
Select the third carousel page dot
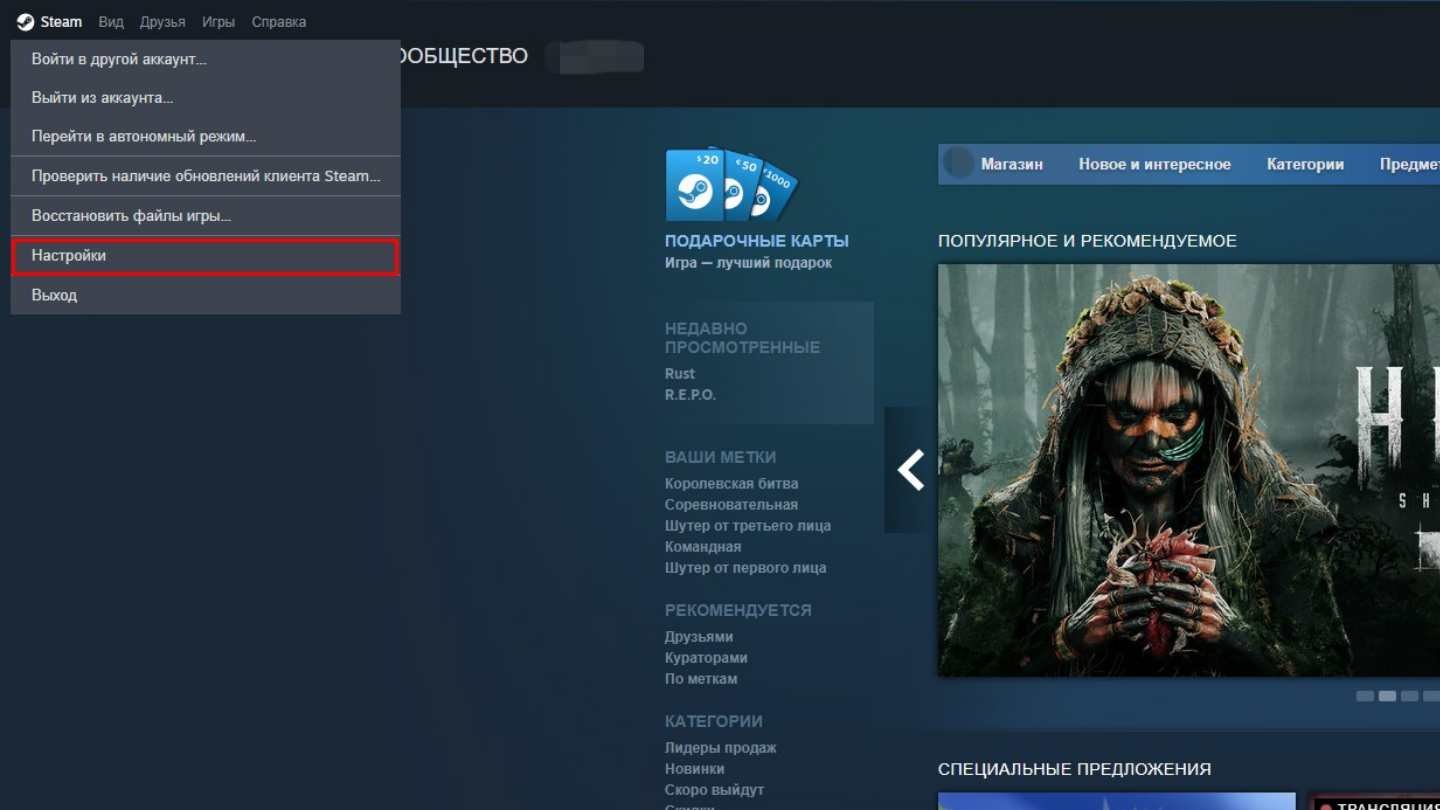(1409, 696)
